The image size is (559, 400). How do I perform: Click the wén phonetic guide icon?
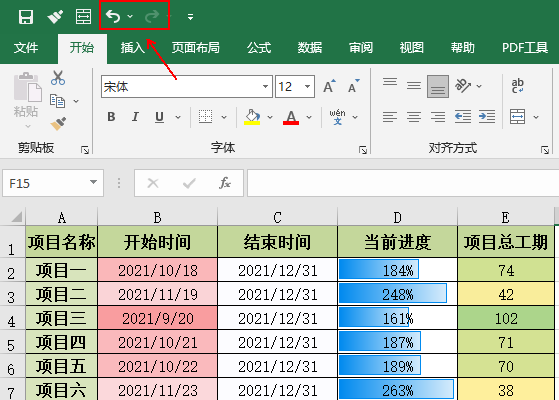pyautogui.click(x=337, y=117)
